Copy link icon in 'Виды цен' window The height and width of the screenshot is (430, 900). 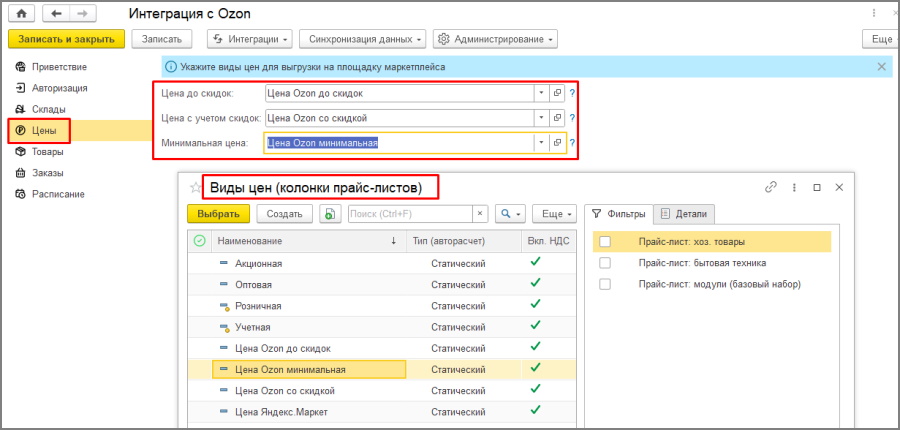pos(771,187)
